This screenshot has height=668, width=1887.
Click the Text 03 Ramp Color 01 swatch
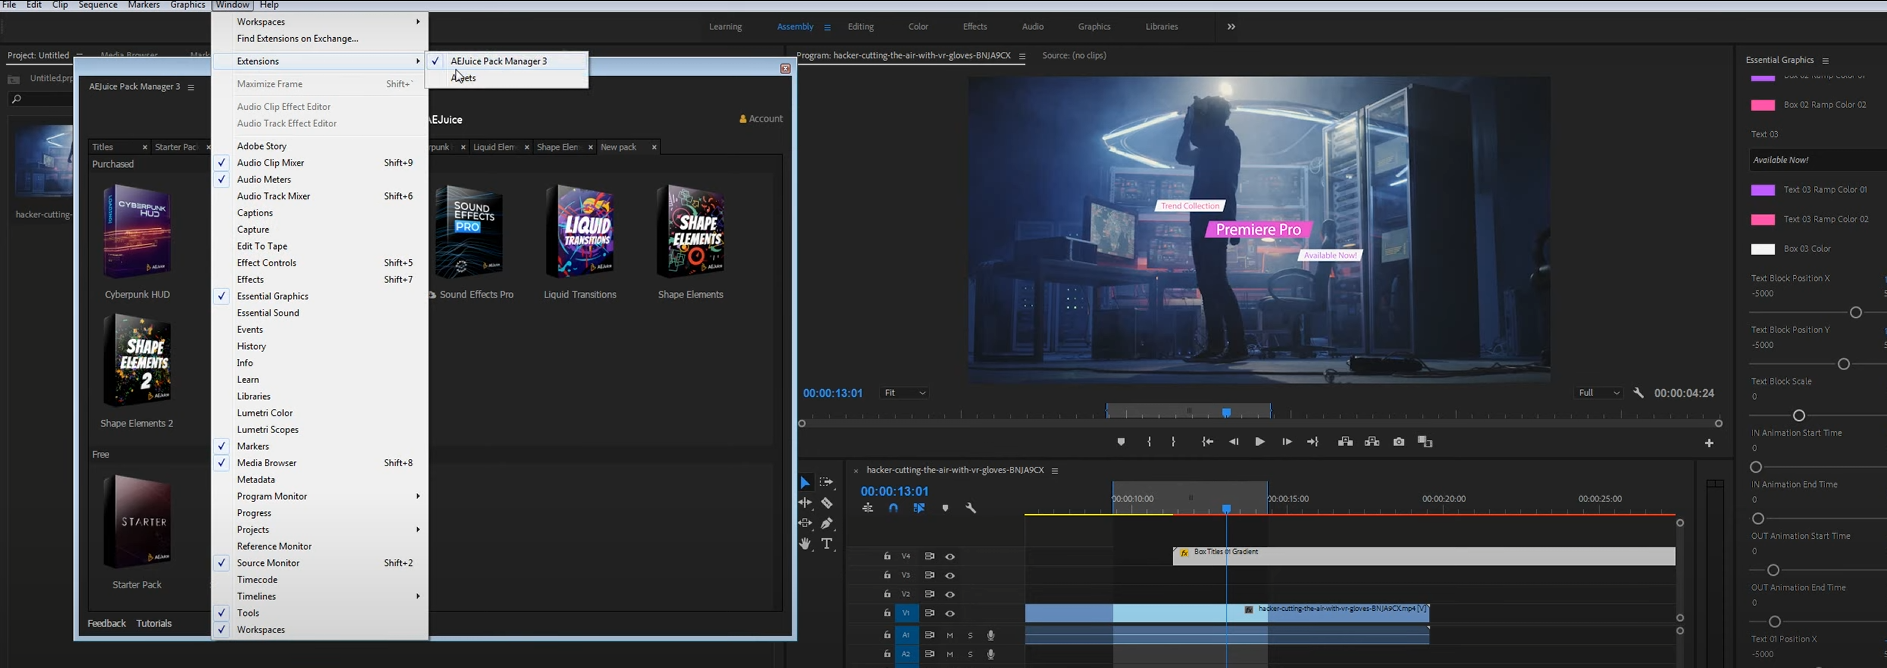1763,190
